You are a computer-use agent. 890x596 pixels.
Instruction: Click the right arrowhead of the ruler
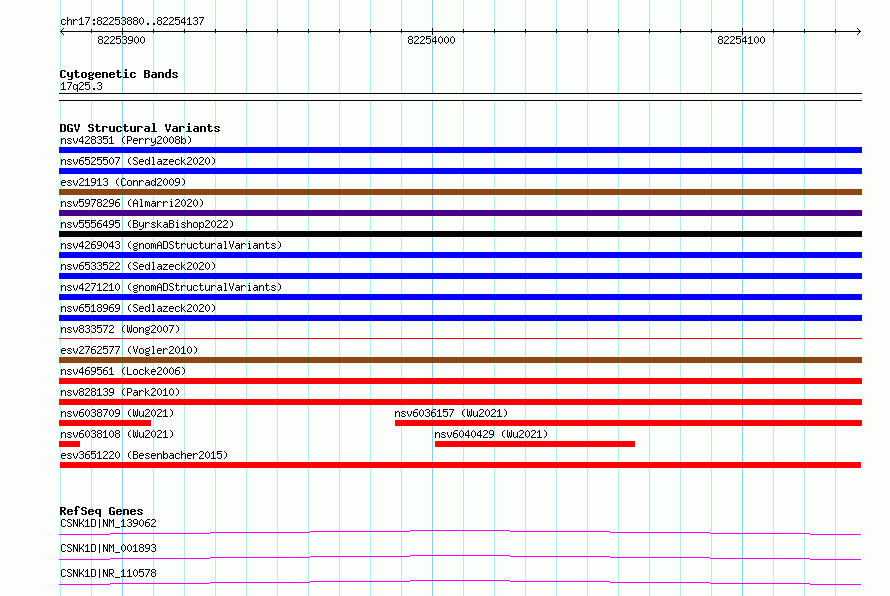[x=859, y=31]
